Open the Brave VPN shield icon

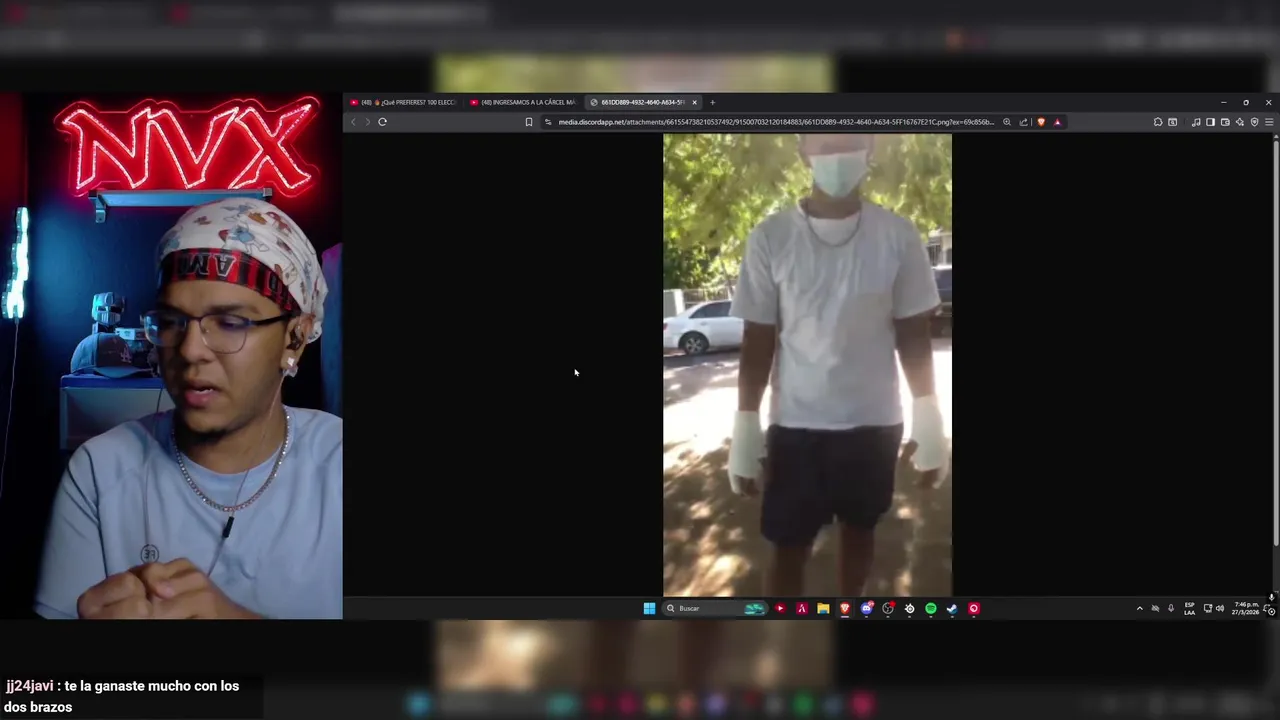click(1254, 122)
